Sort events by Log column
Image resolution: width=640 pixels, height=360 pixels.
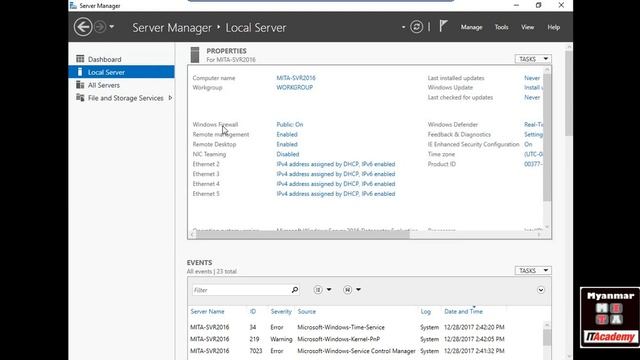(x=426, y=311)
